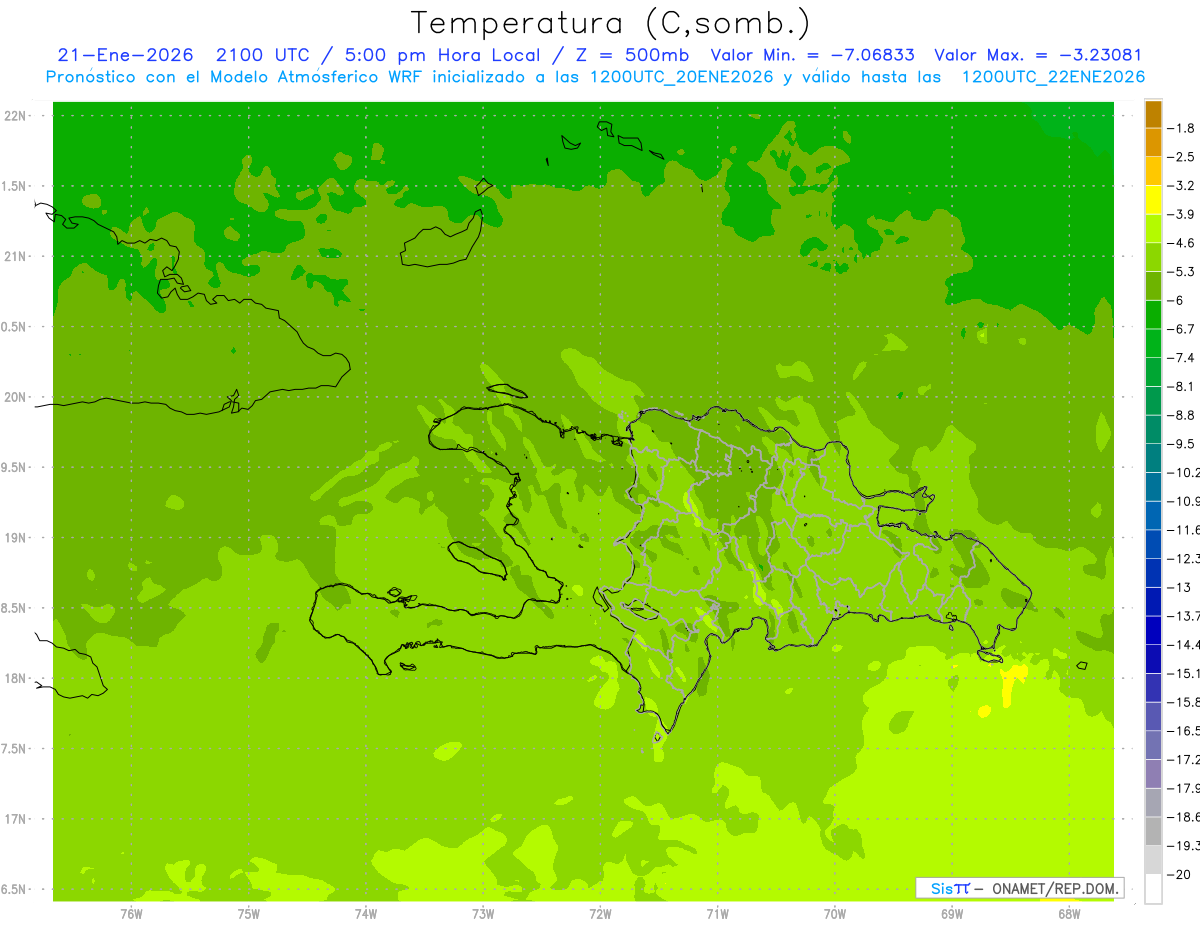
Task: Select valid-until time '1200UTC_22ENE2026'
Action: point(1053,77)
